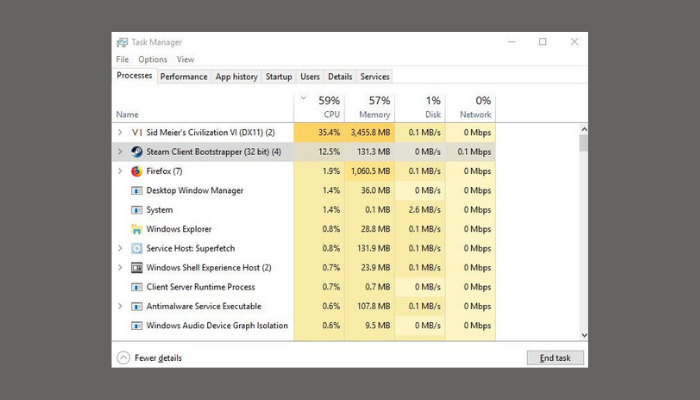
Task: Click the End task button
Action: 555,358
